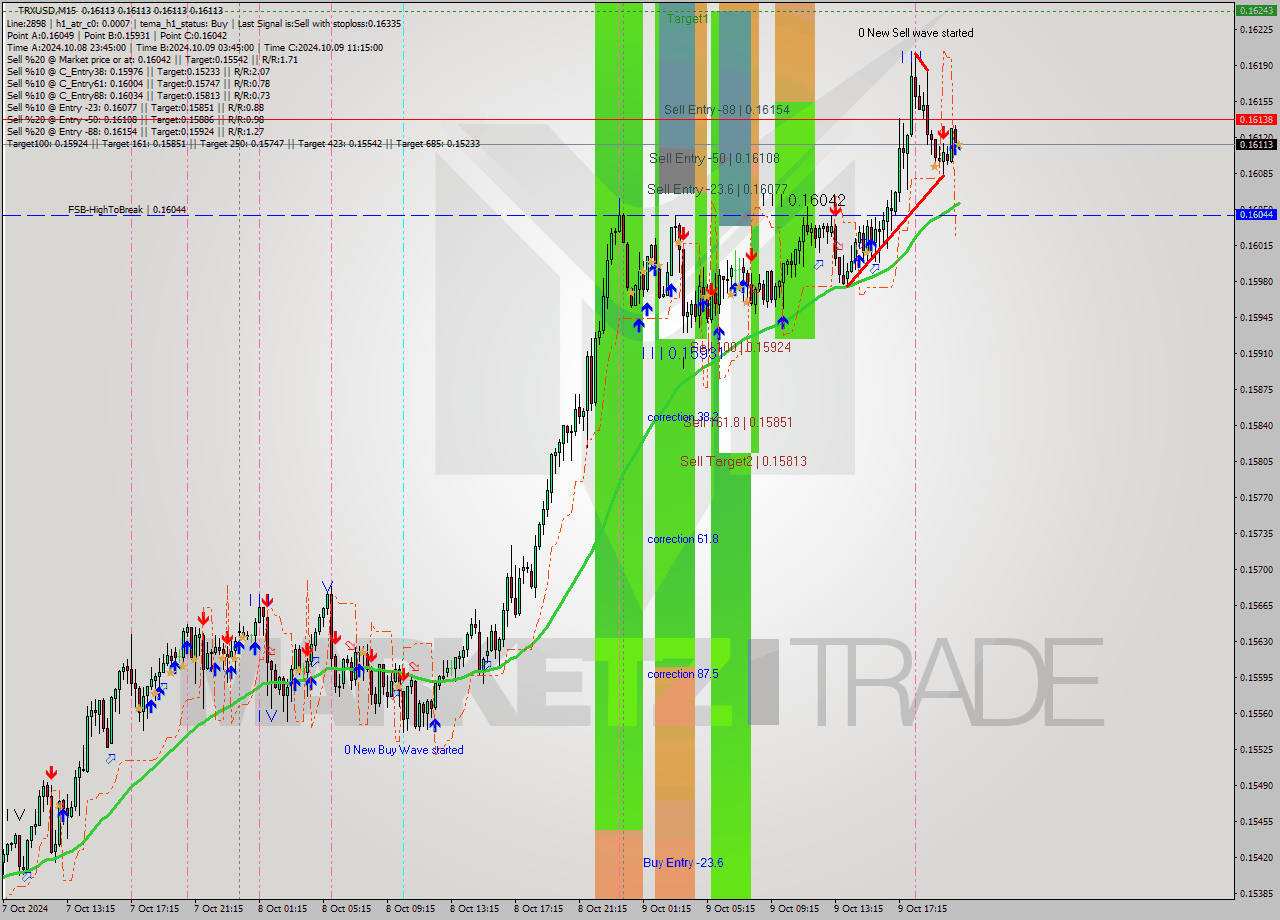Select the 'Point A:0.16049' info line
Screen dimensions: 1280x920
point(117,35)
